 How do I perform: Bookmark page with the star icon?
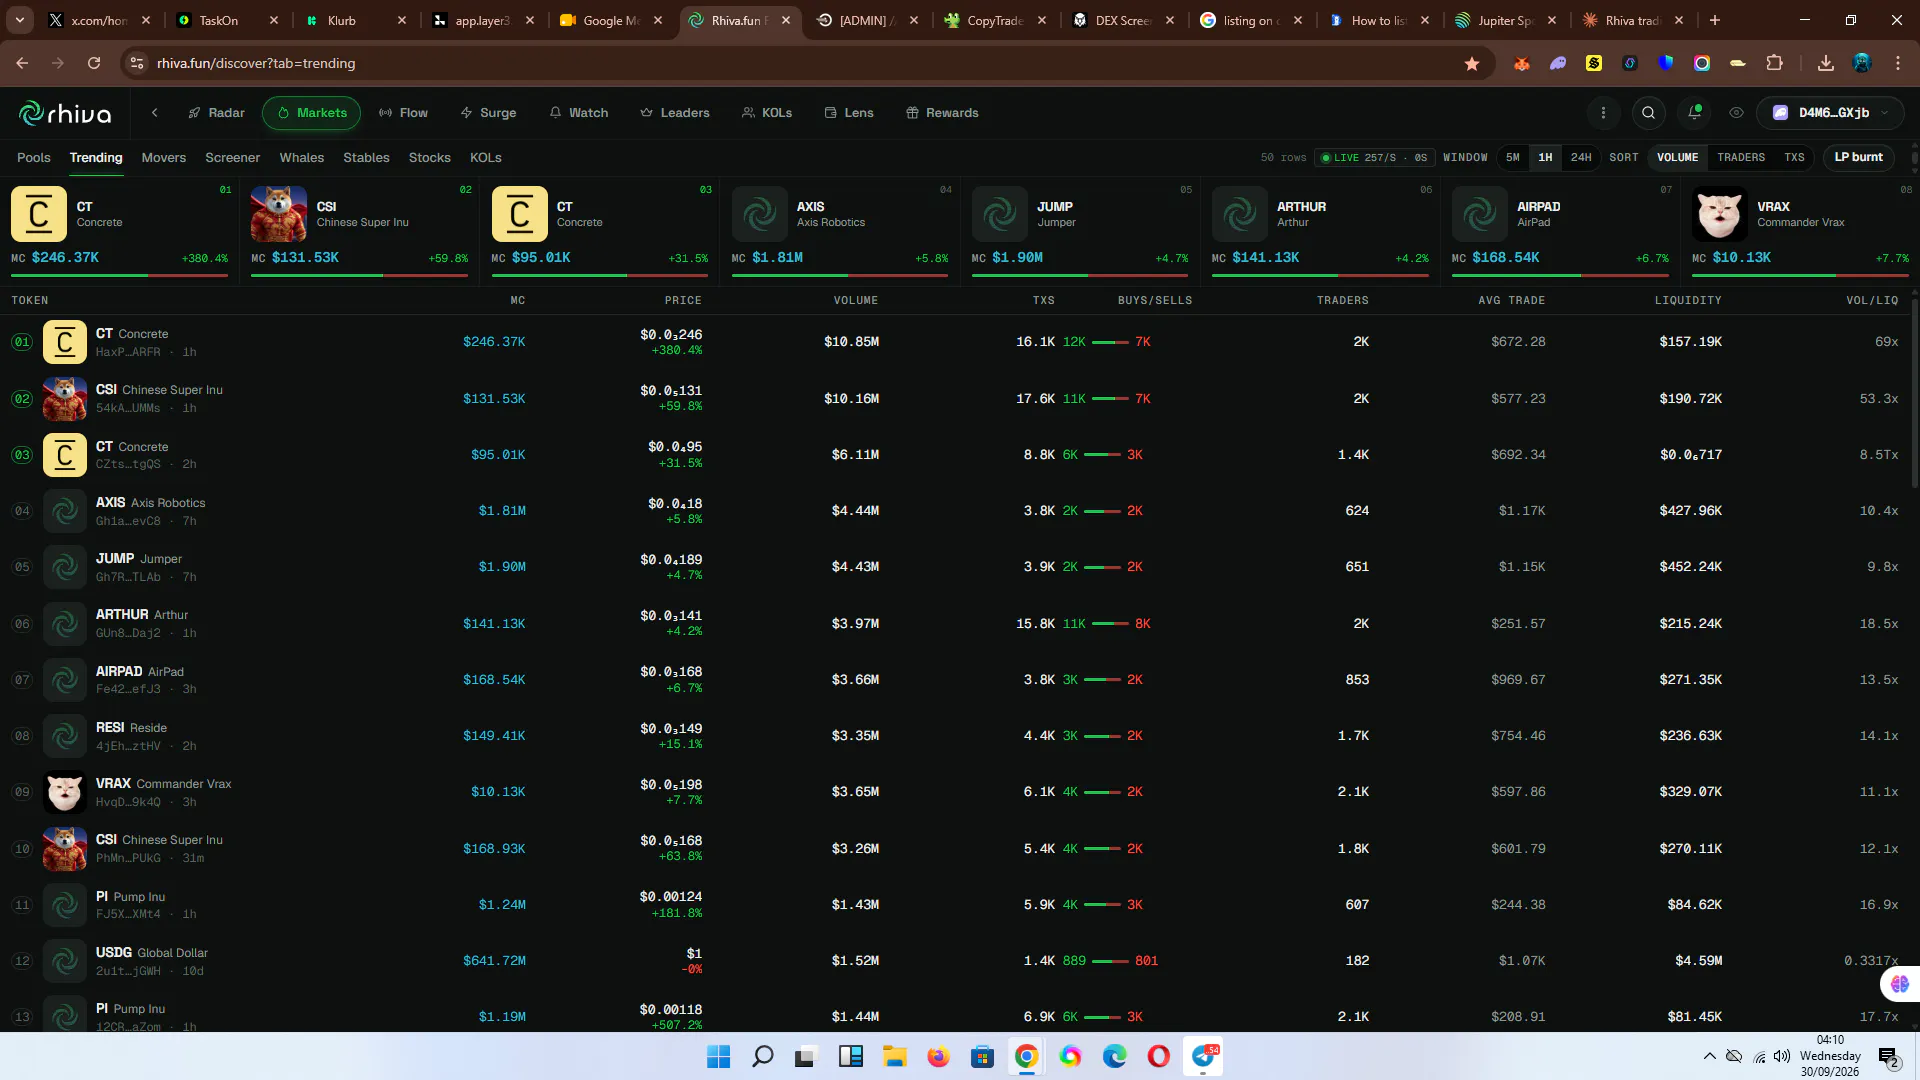[1471, 63]
